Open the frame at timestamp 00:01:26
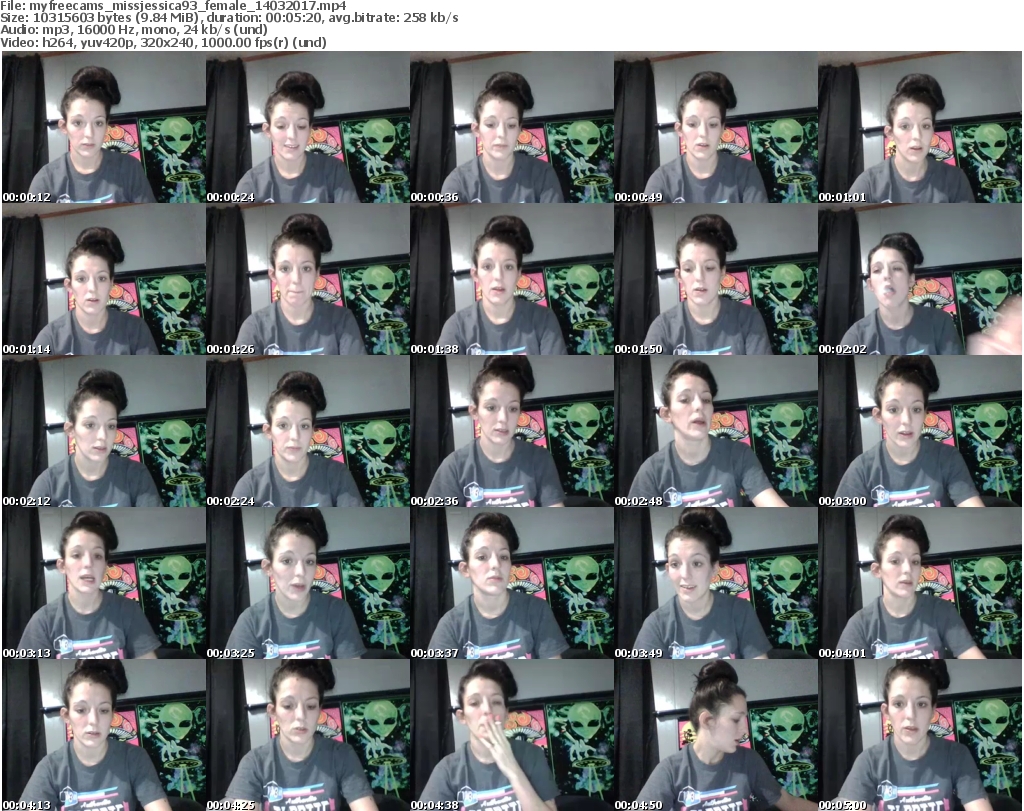 click(308, 279)
